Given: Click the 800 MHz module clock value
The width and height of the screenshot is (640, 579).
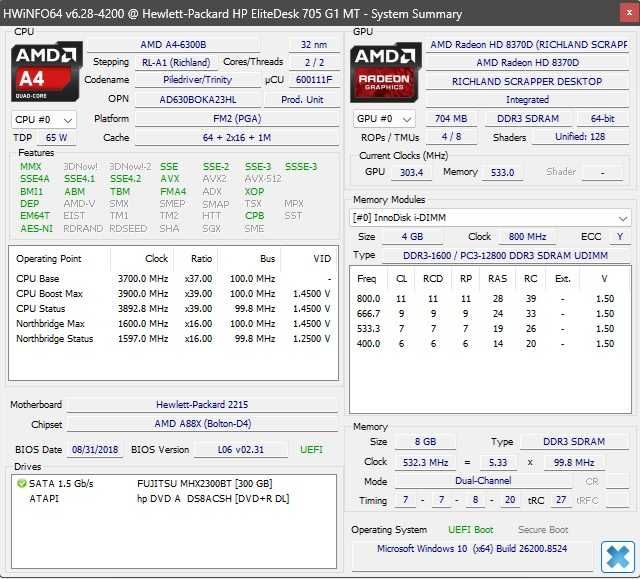Looking at the screenshot, I should point(527,237).
